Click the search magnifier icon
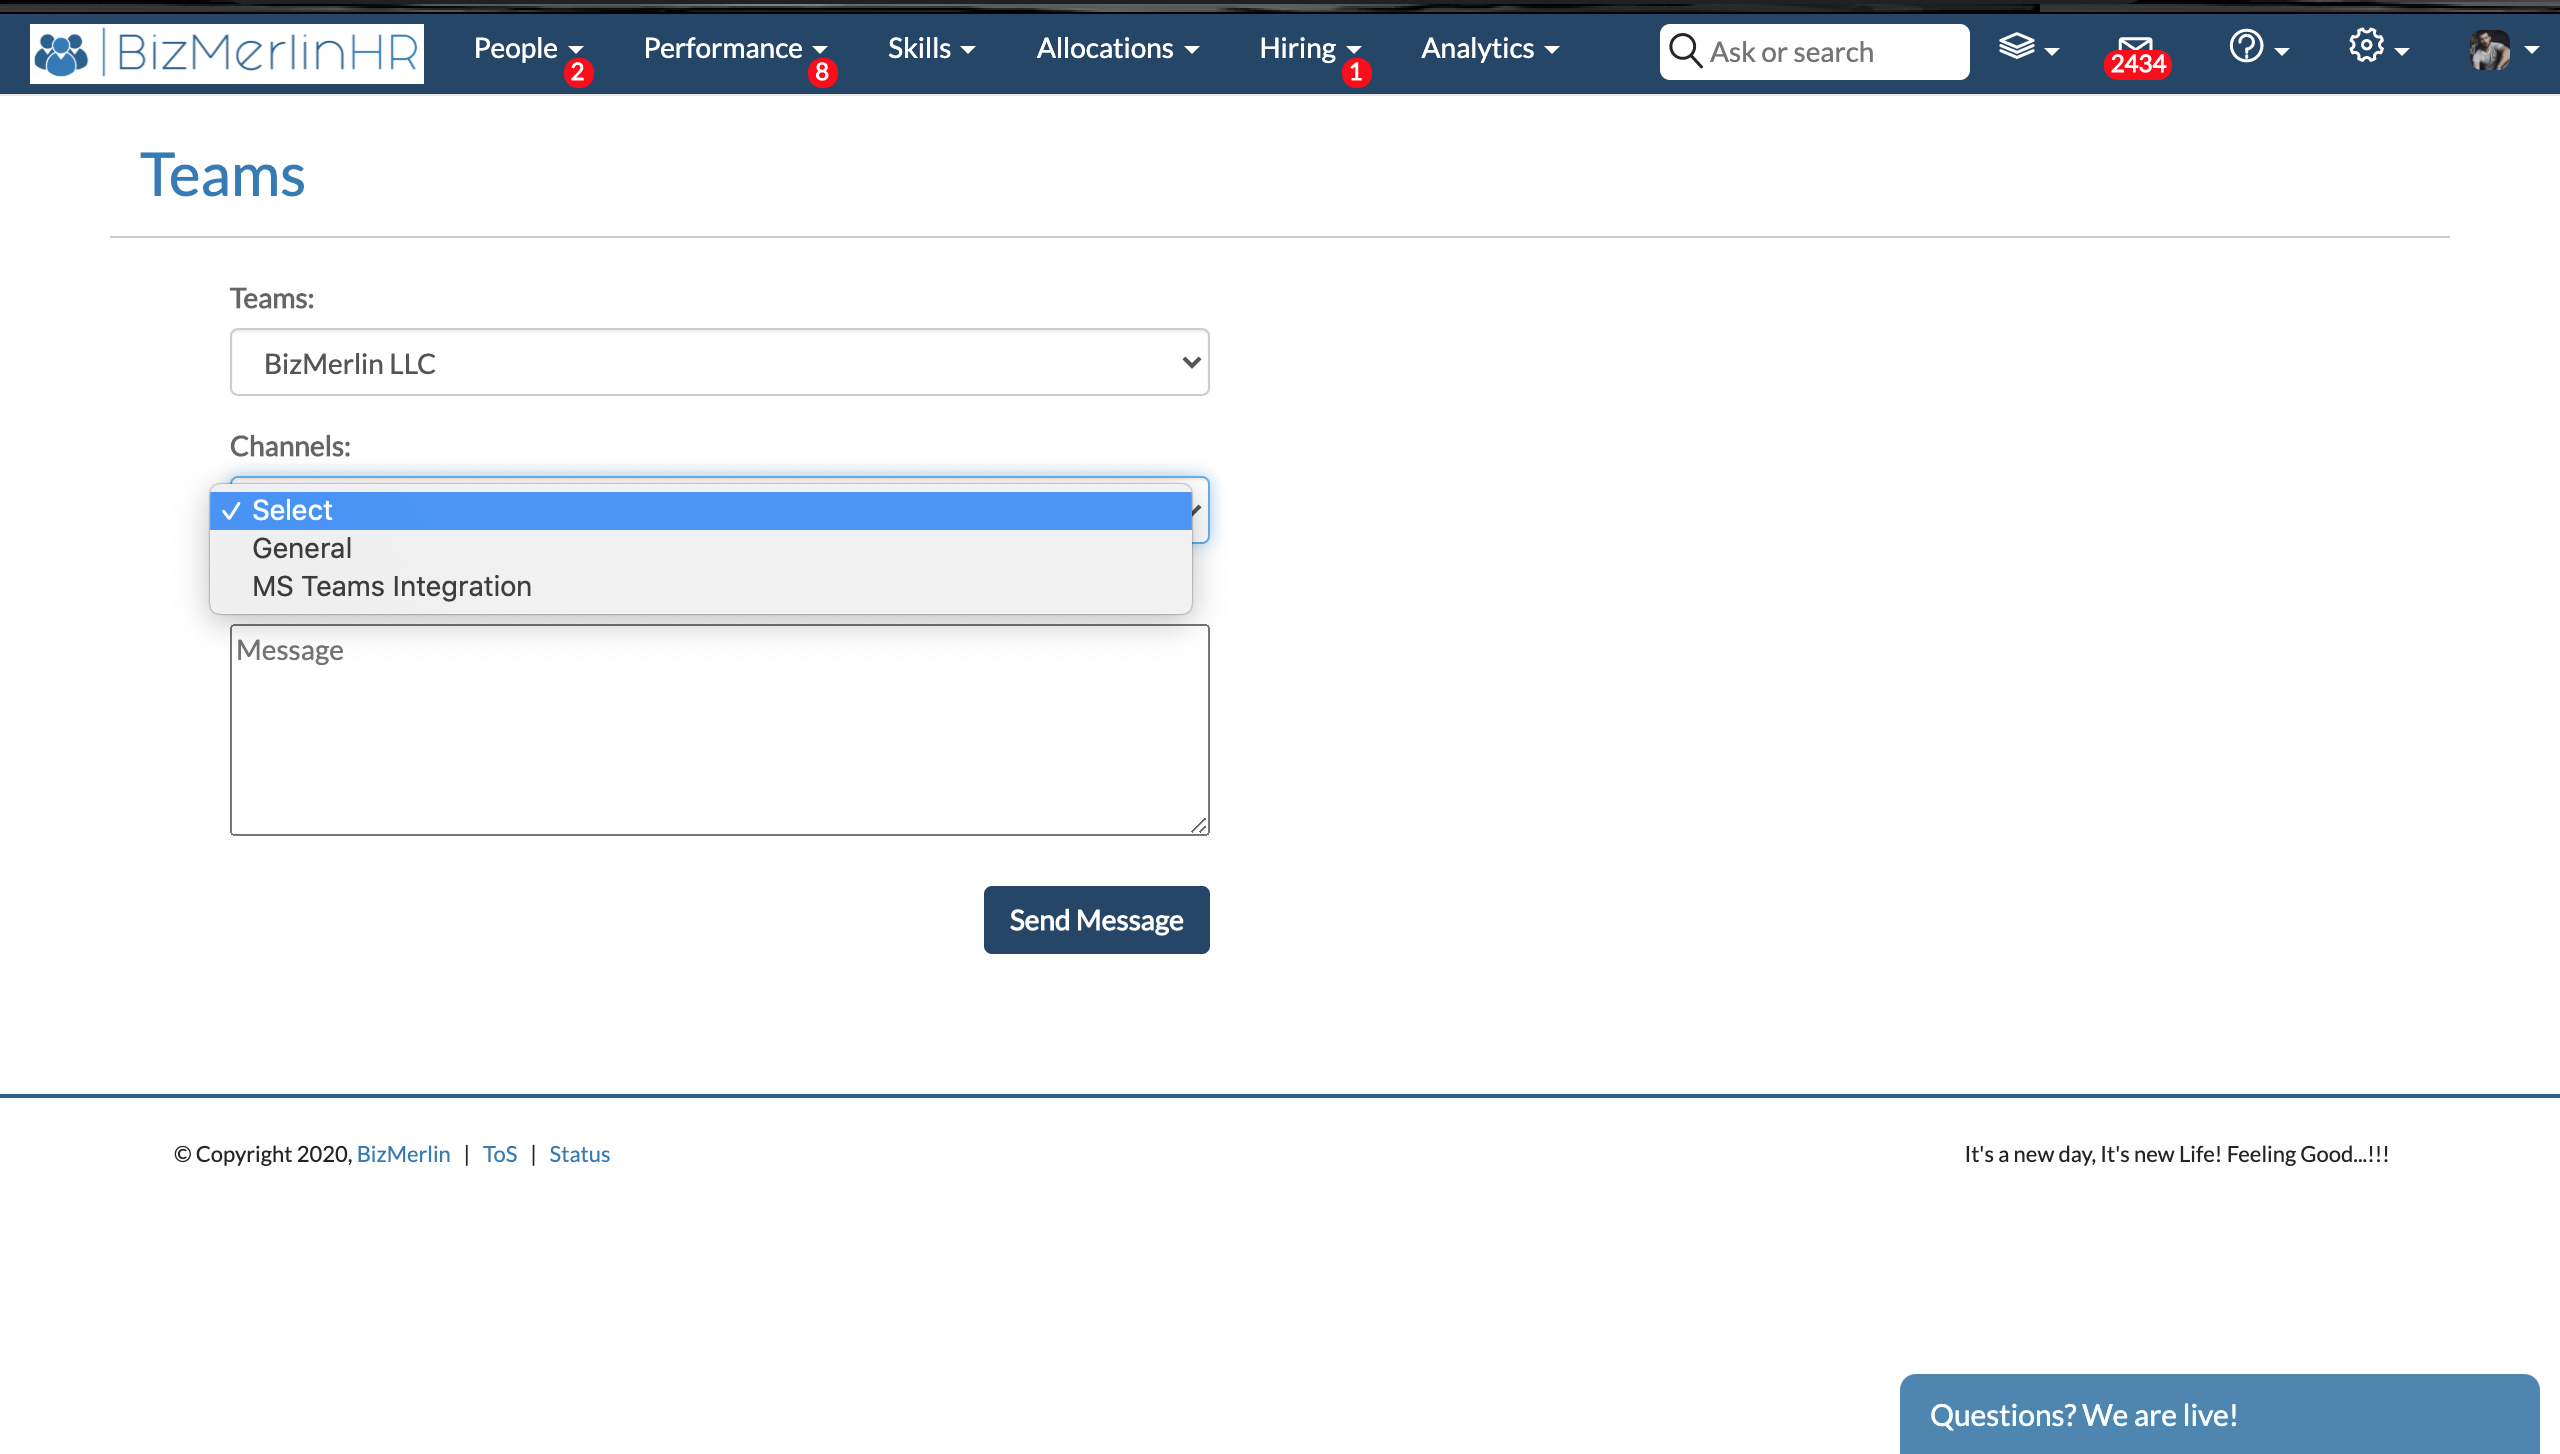2560x1454 pixels. tap(1685, 51)
